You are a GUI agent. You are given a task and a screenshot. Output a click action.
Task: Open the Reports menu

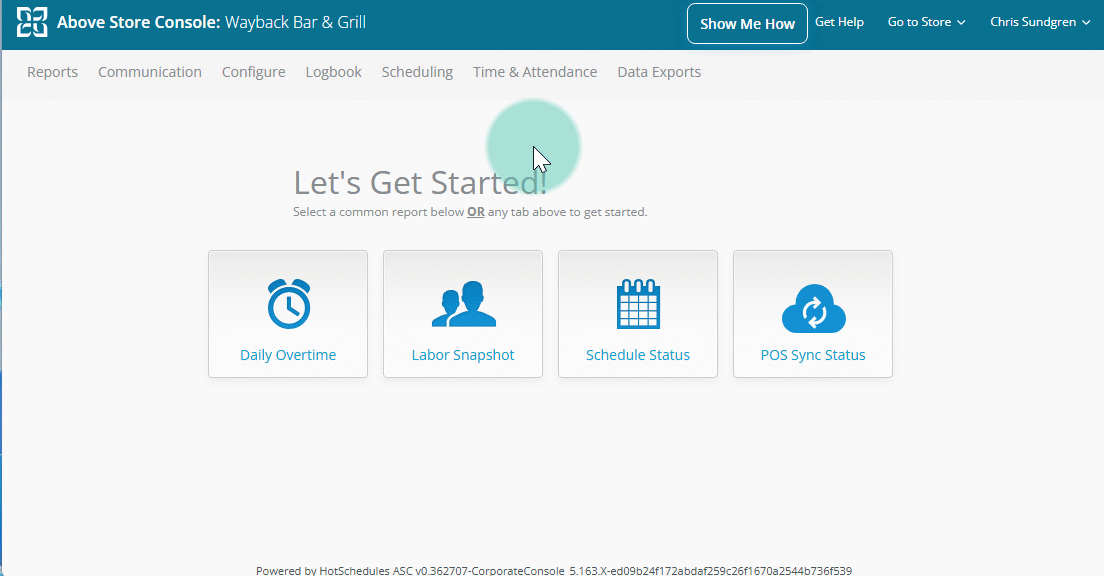coord(52,72)
